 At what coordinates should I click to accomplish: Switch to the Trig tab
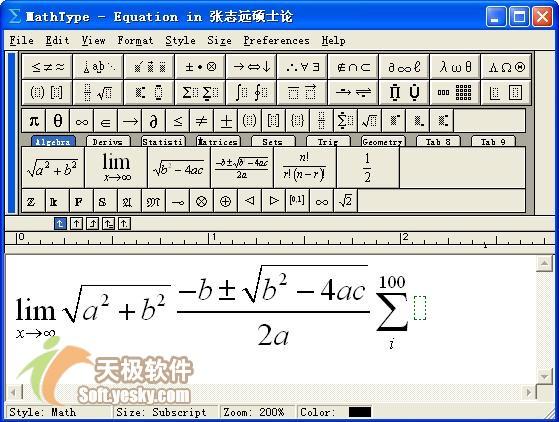[328, 141]
